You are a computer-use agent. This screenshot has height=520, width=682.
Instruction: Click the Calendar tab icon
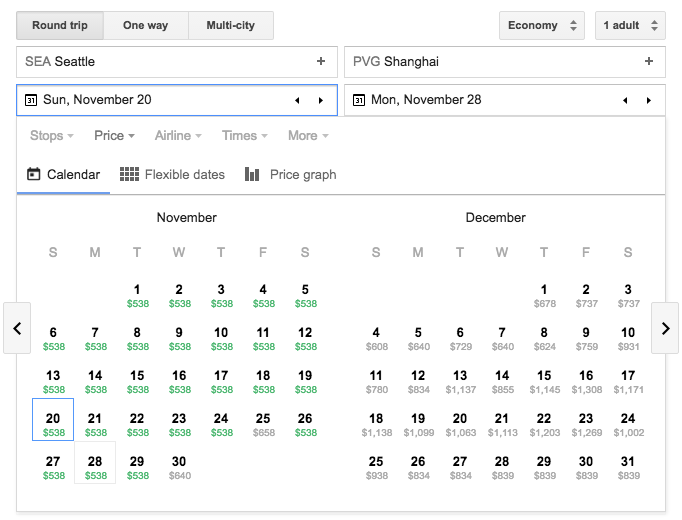tap(33, 174)
